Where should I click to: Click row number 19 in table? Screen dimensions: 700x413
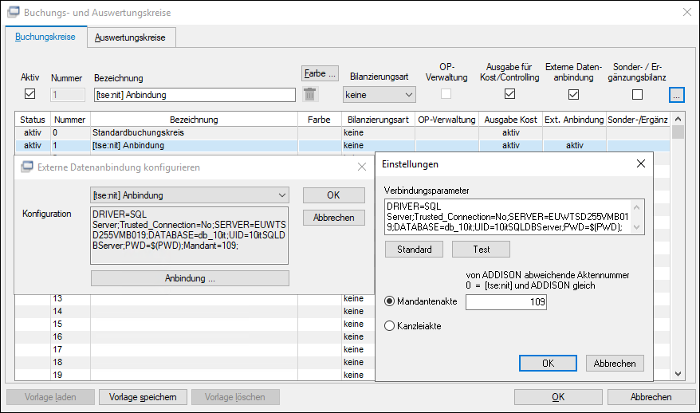pyautogui.click(x=58, y=375)
